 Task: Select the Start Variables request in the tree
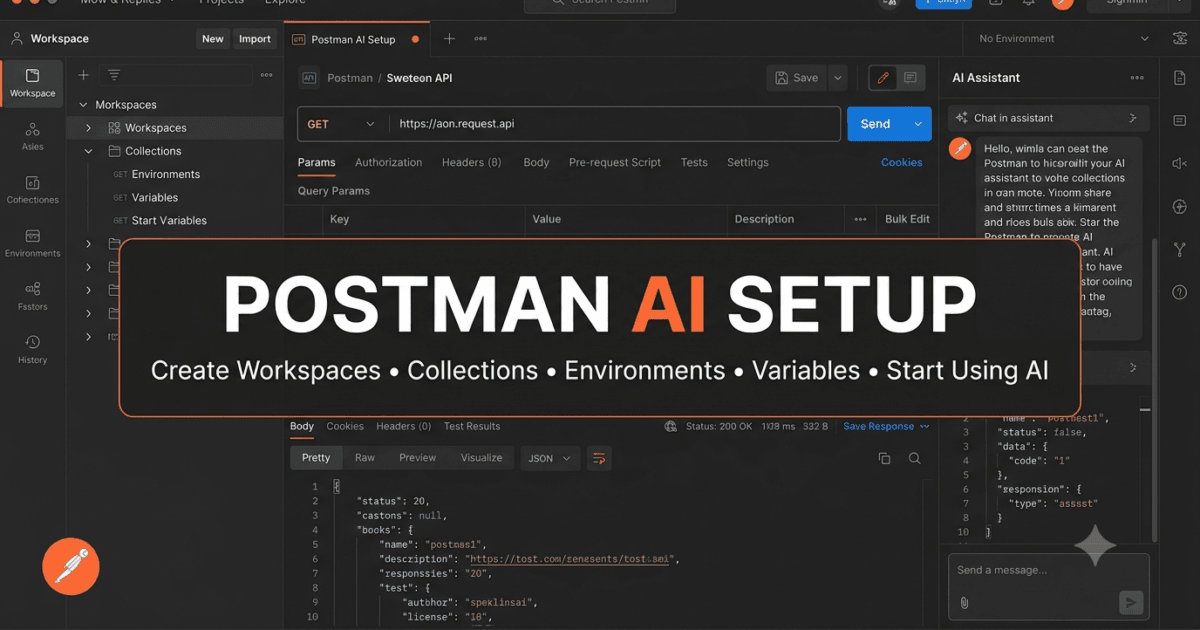(x=169, y=221)
